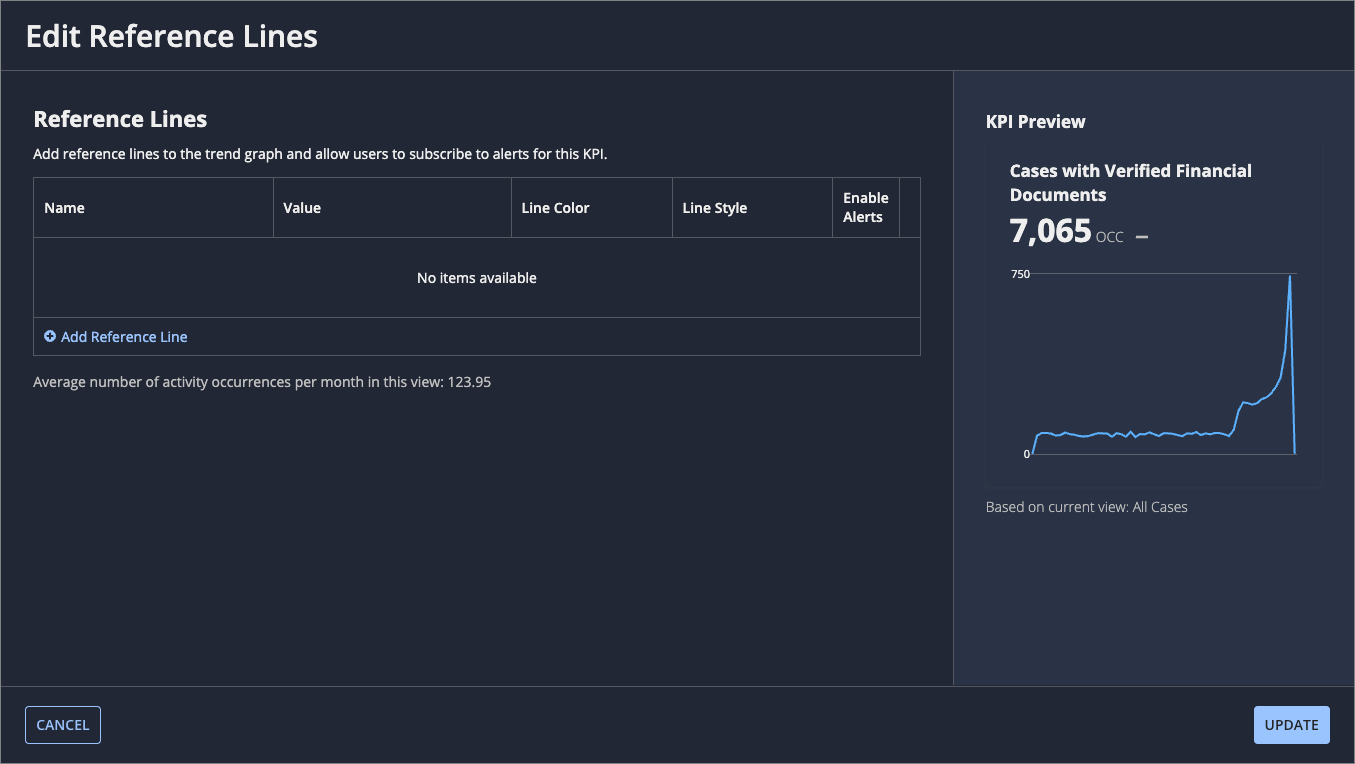This screenshot has height=764, width=1355.
Task: Select the Line Style column header
Action: [x=752, y=208]
